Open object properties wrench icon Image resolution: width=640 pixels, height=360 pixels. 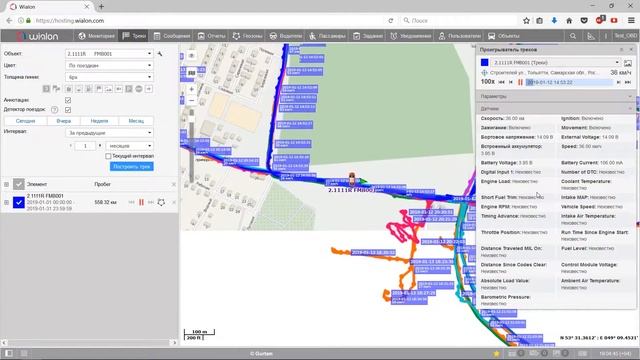(160, 53)
